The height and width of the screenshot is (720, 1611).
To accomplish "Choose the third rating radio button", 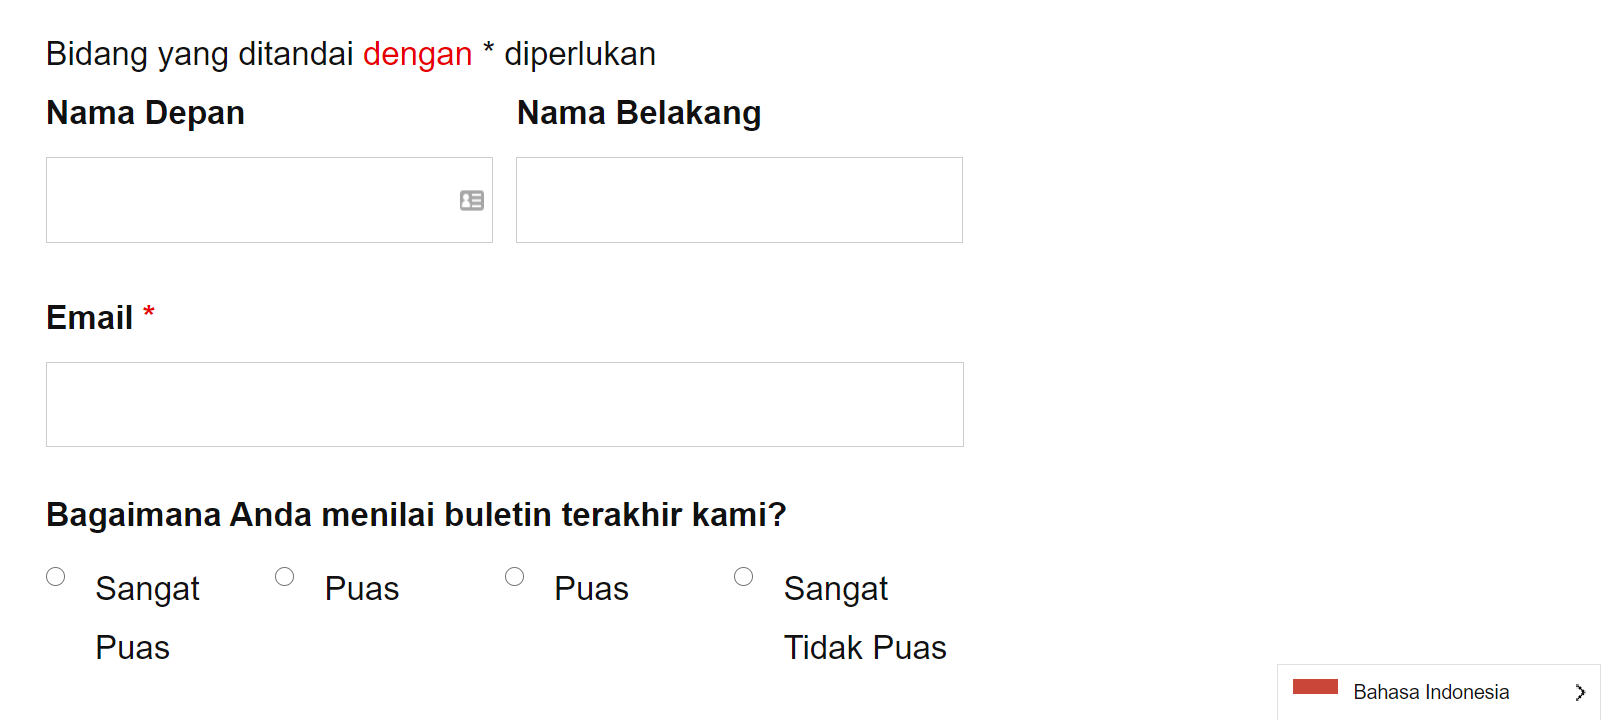I will [514, 577].
